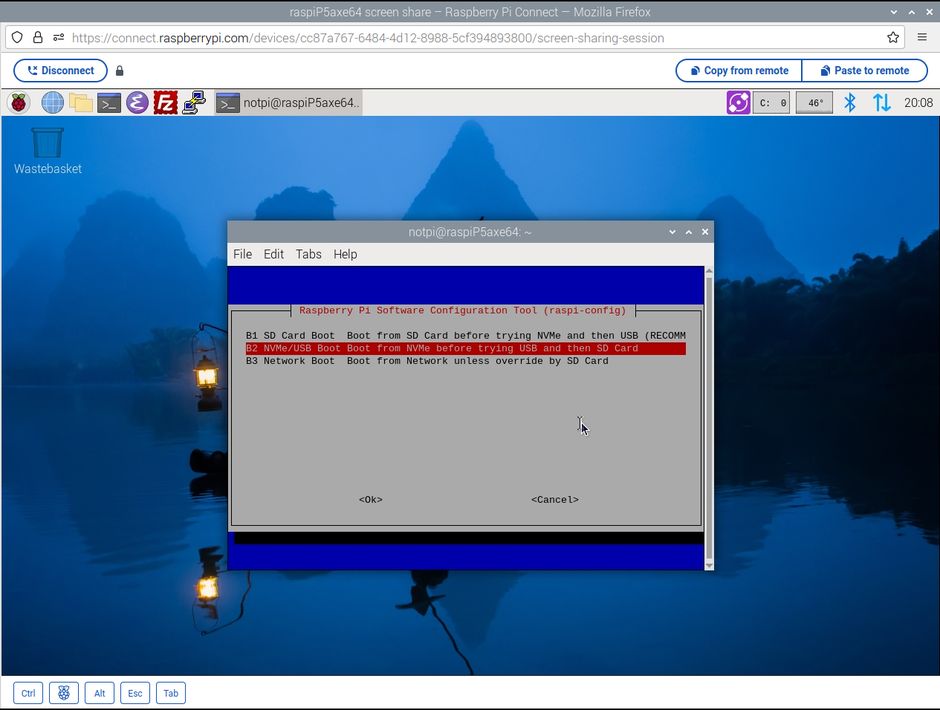
Task: Maximize the Firefox window
Action: pyautogui.click(x=911, y=12)
